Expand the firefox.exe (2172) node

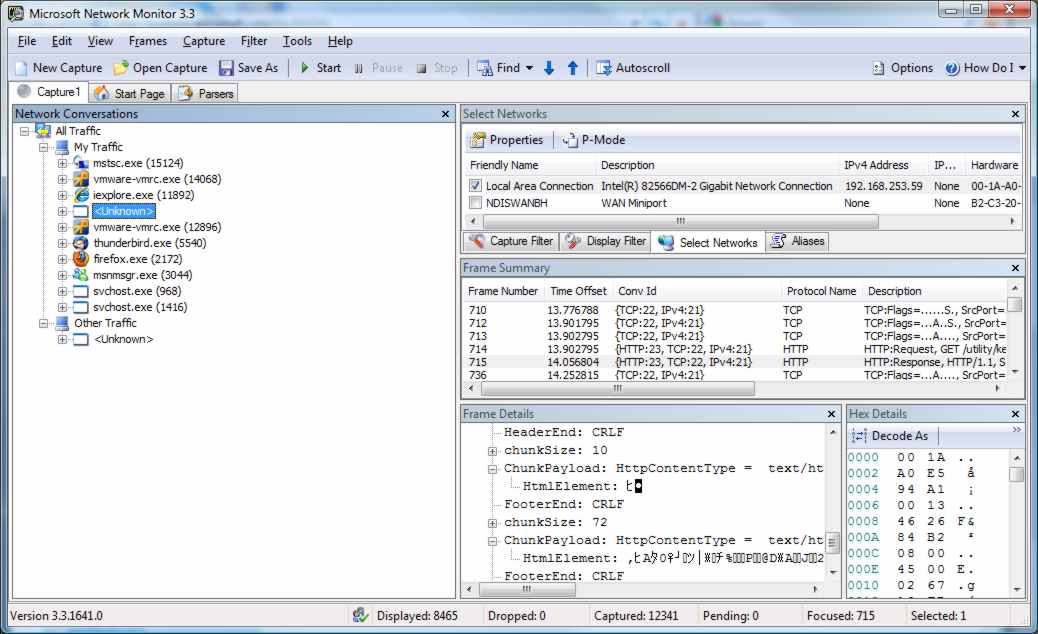click(62, 259)
